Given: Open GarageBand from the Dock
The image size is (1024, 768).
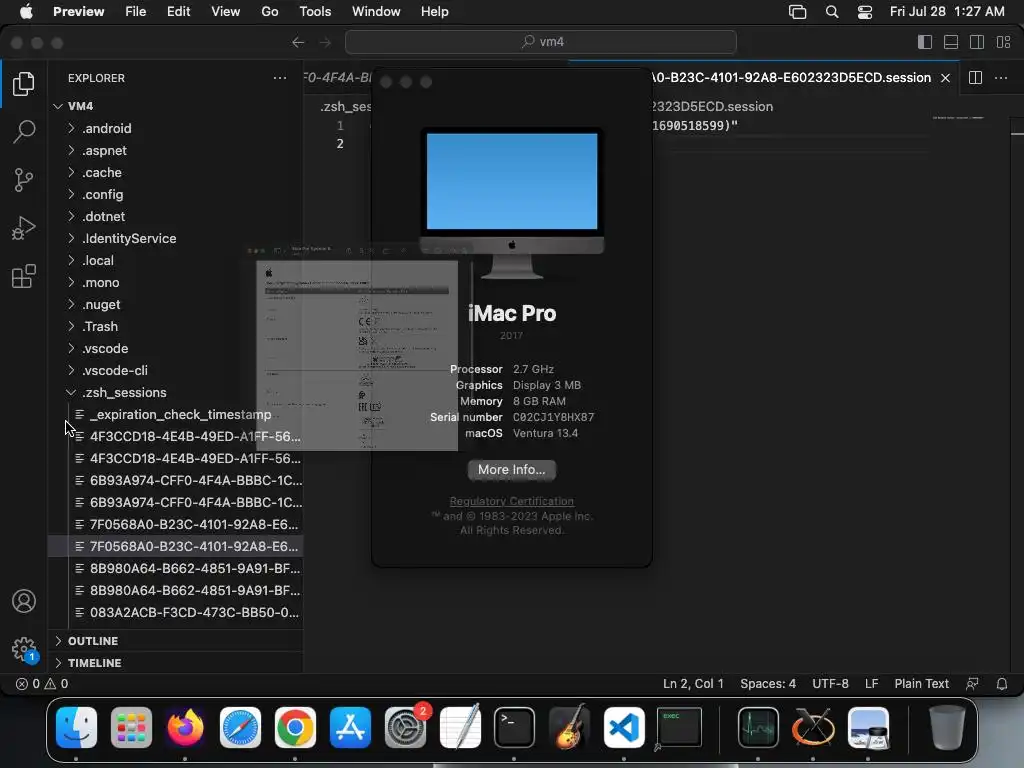Looking at the screenshot, I should tap(569, 727).
